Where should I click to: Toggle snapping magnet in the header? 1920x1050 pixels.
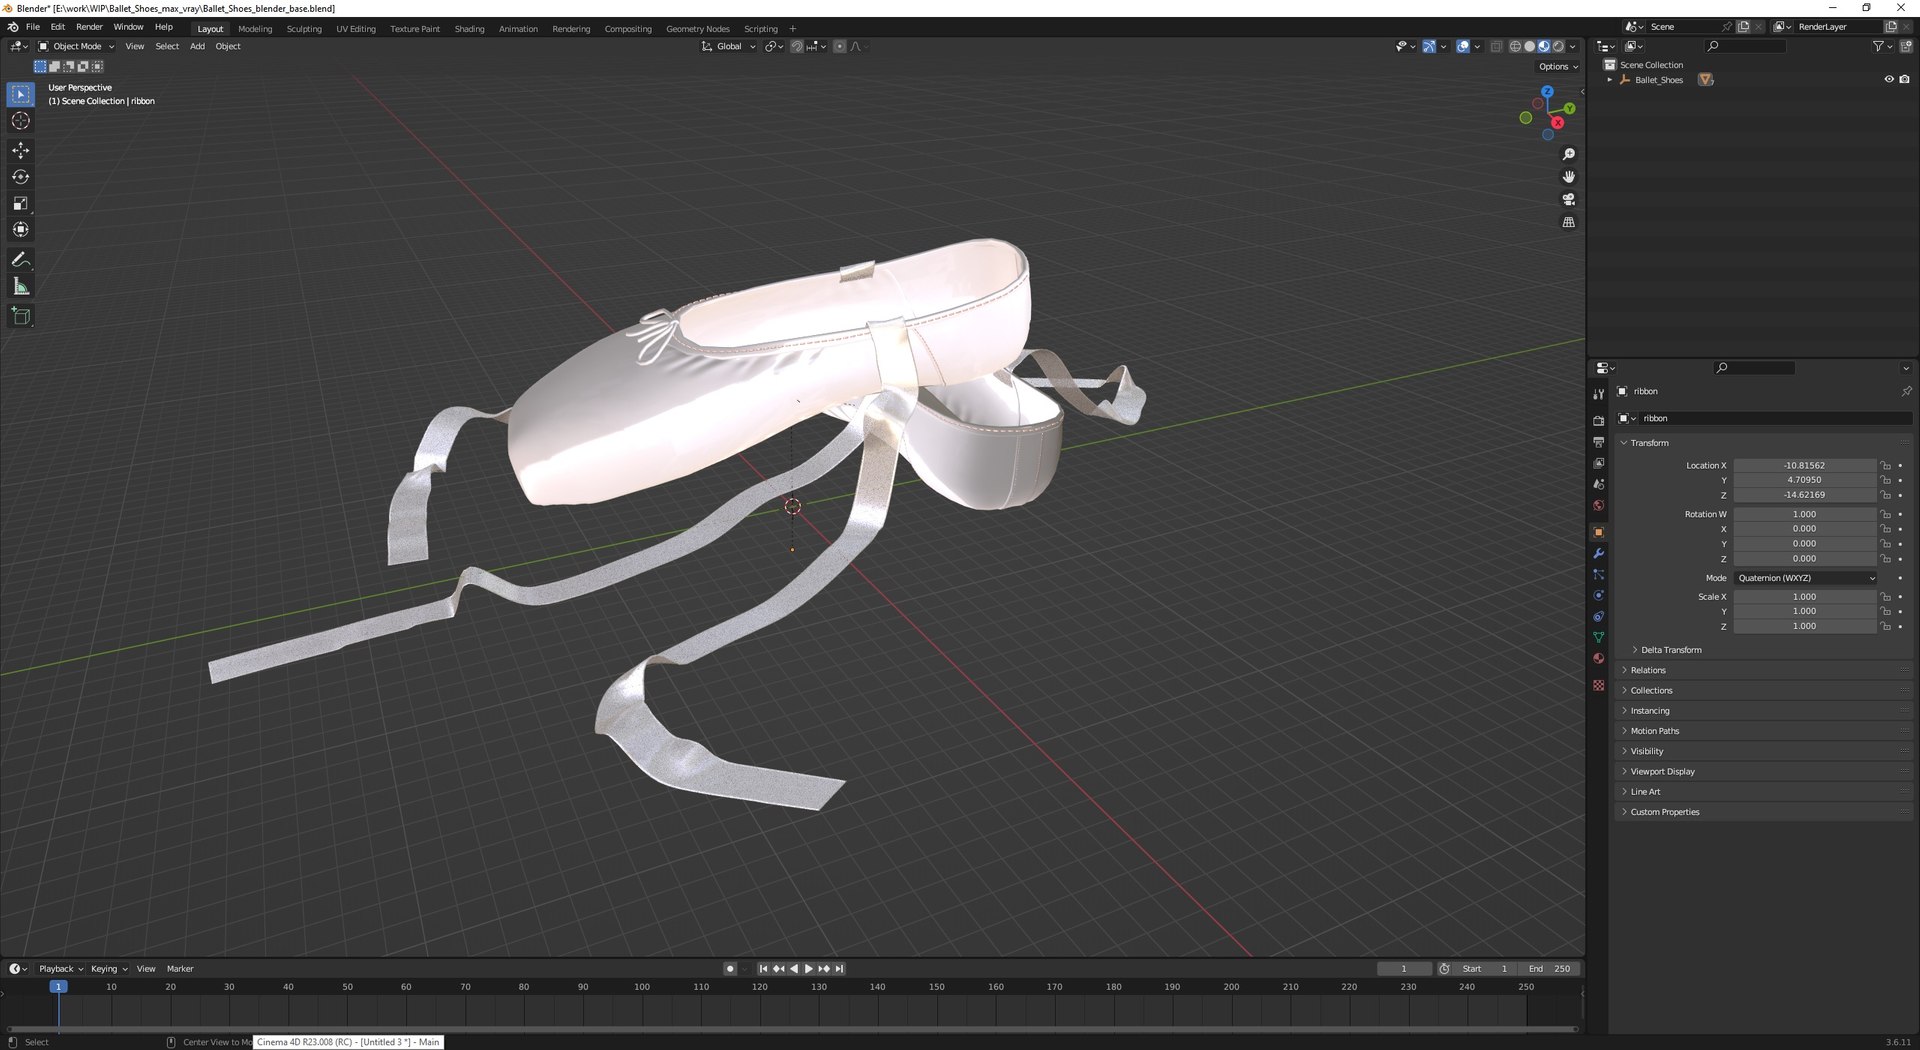[x=797, y=46]
